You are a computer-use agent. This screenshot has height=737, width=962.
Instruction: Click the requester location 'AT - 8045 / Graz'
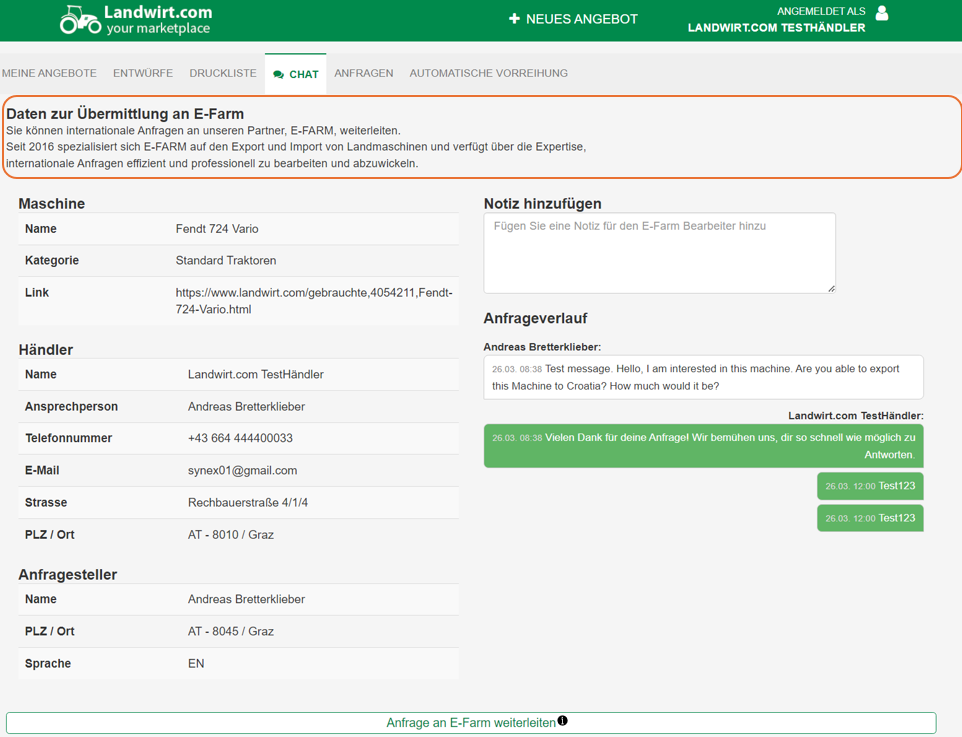(x=231, y=631)
